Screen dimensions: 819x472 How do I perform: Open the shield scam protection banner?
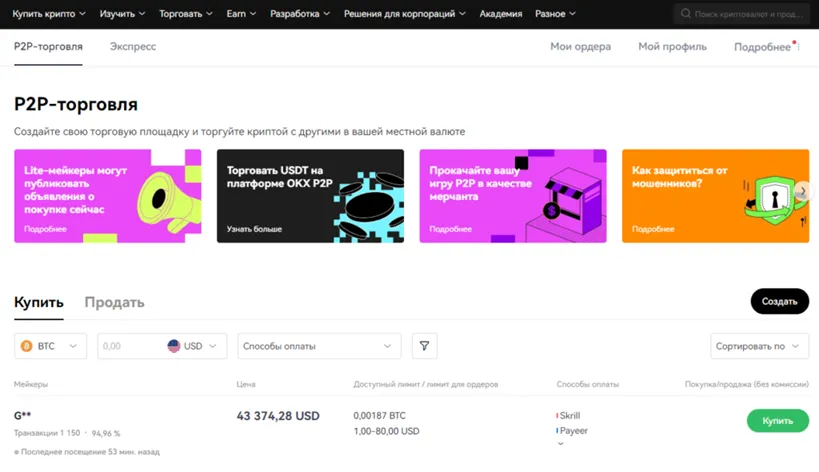pyautogui.click(x=714, y=196)
